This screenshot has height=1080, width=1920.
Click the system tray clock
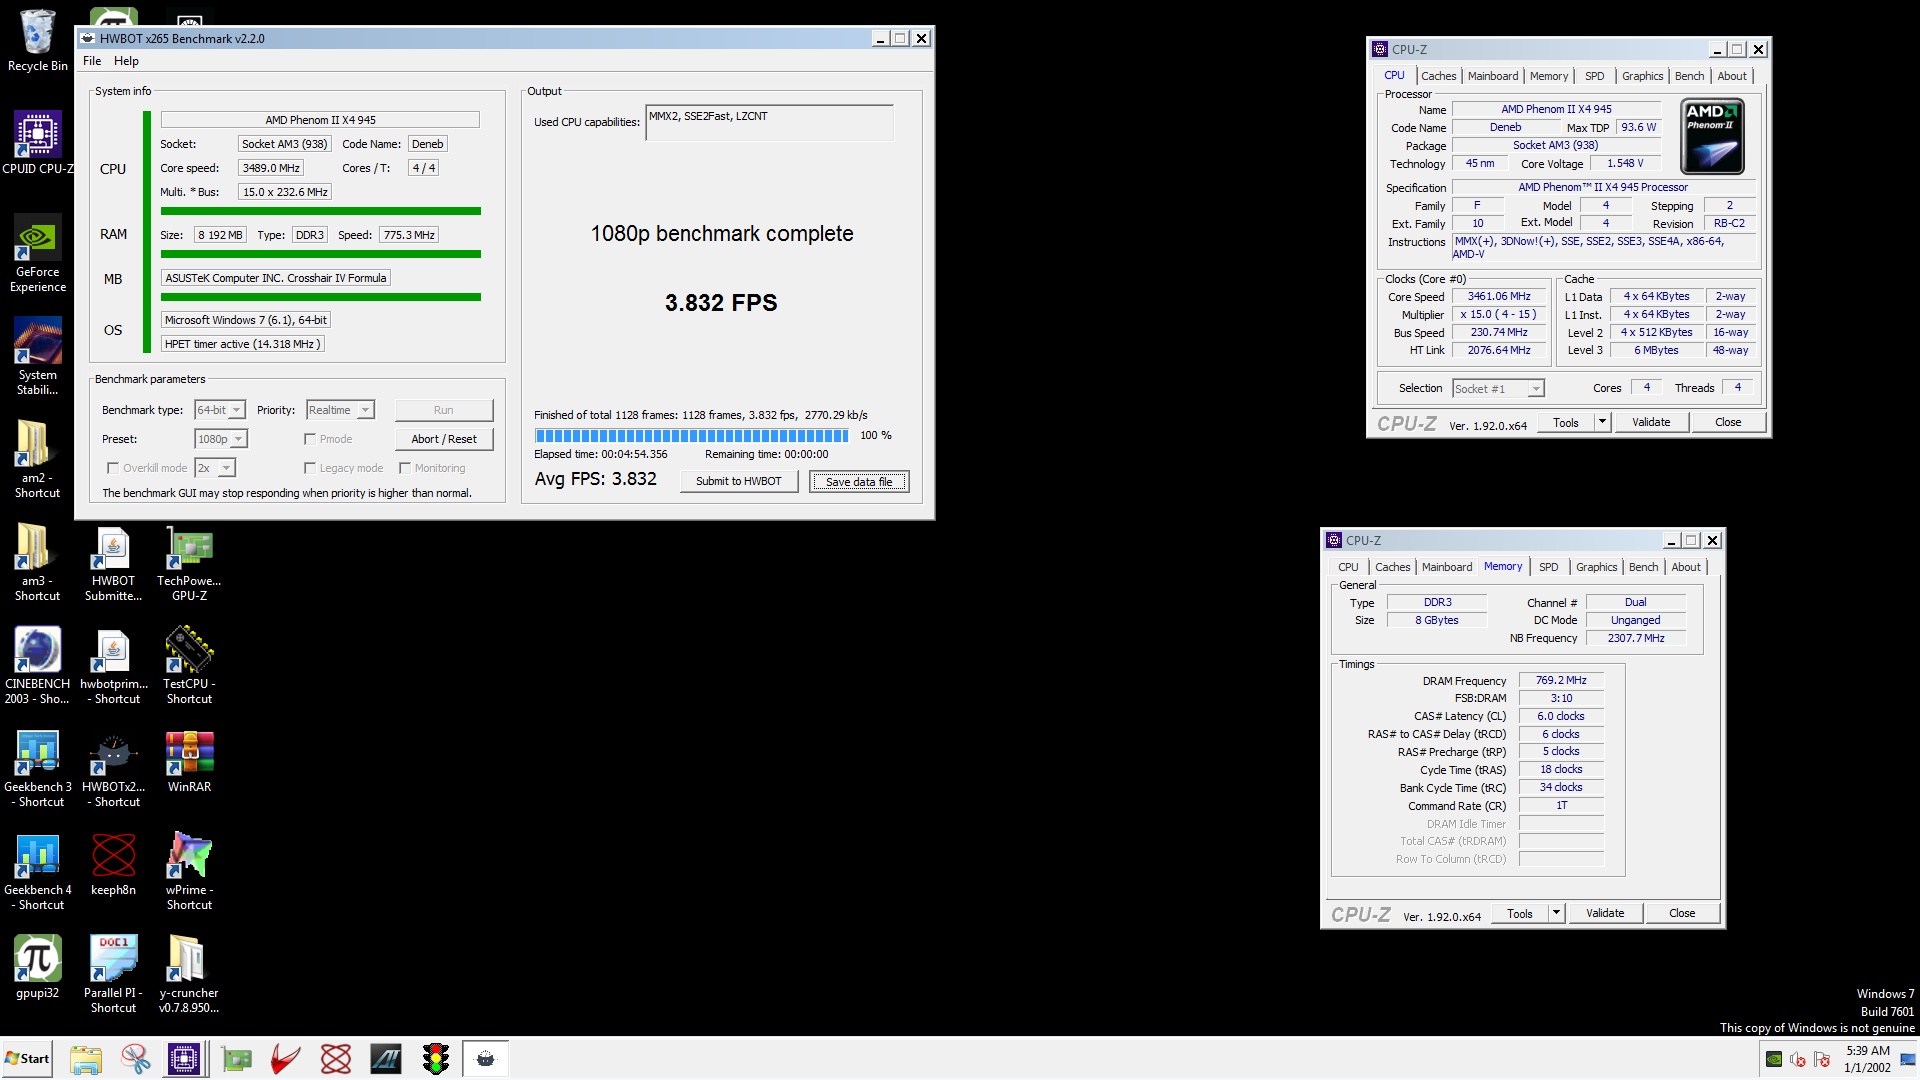tap(1867, 1059)
